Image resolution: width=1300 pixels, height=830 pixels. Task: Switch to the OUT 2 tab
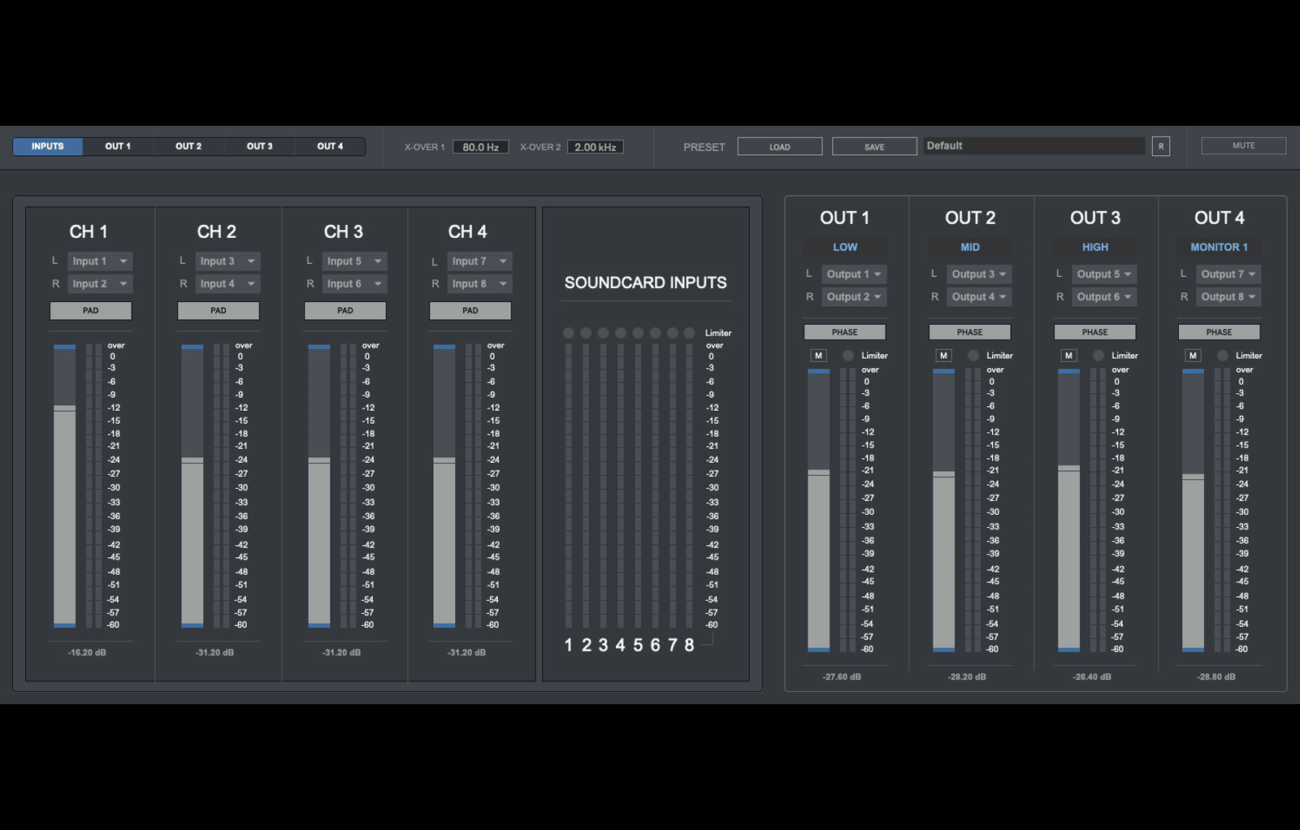[x=188, y=145]
